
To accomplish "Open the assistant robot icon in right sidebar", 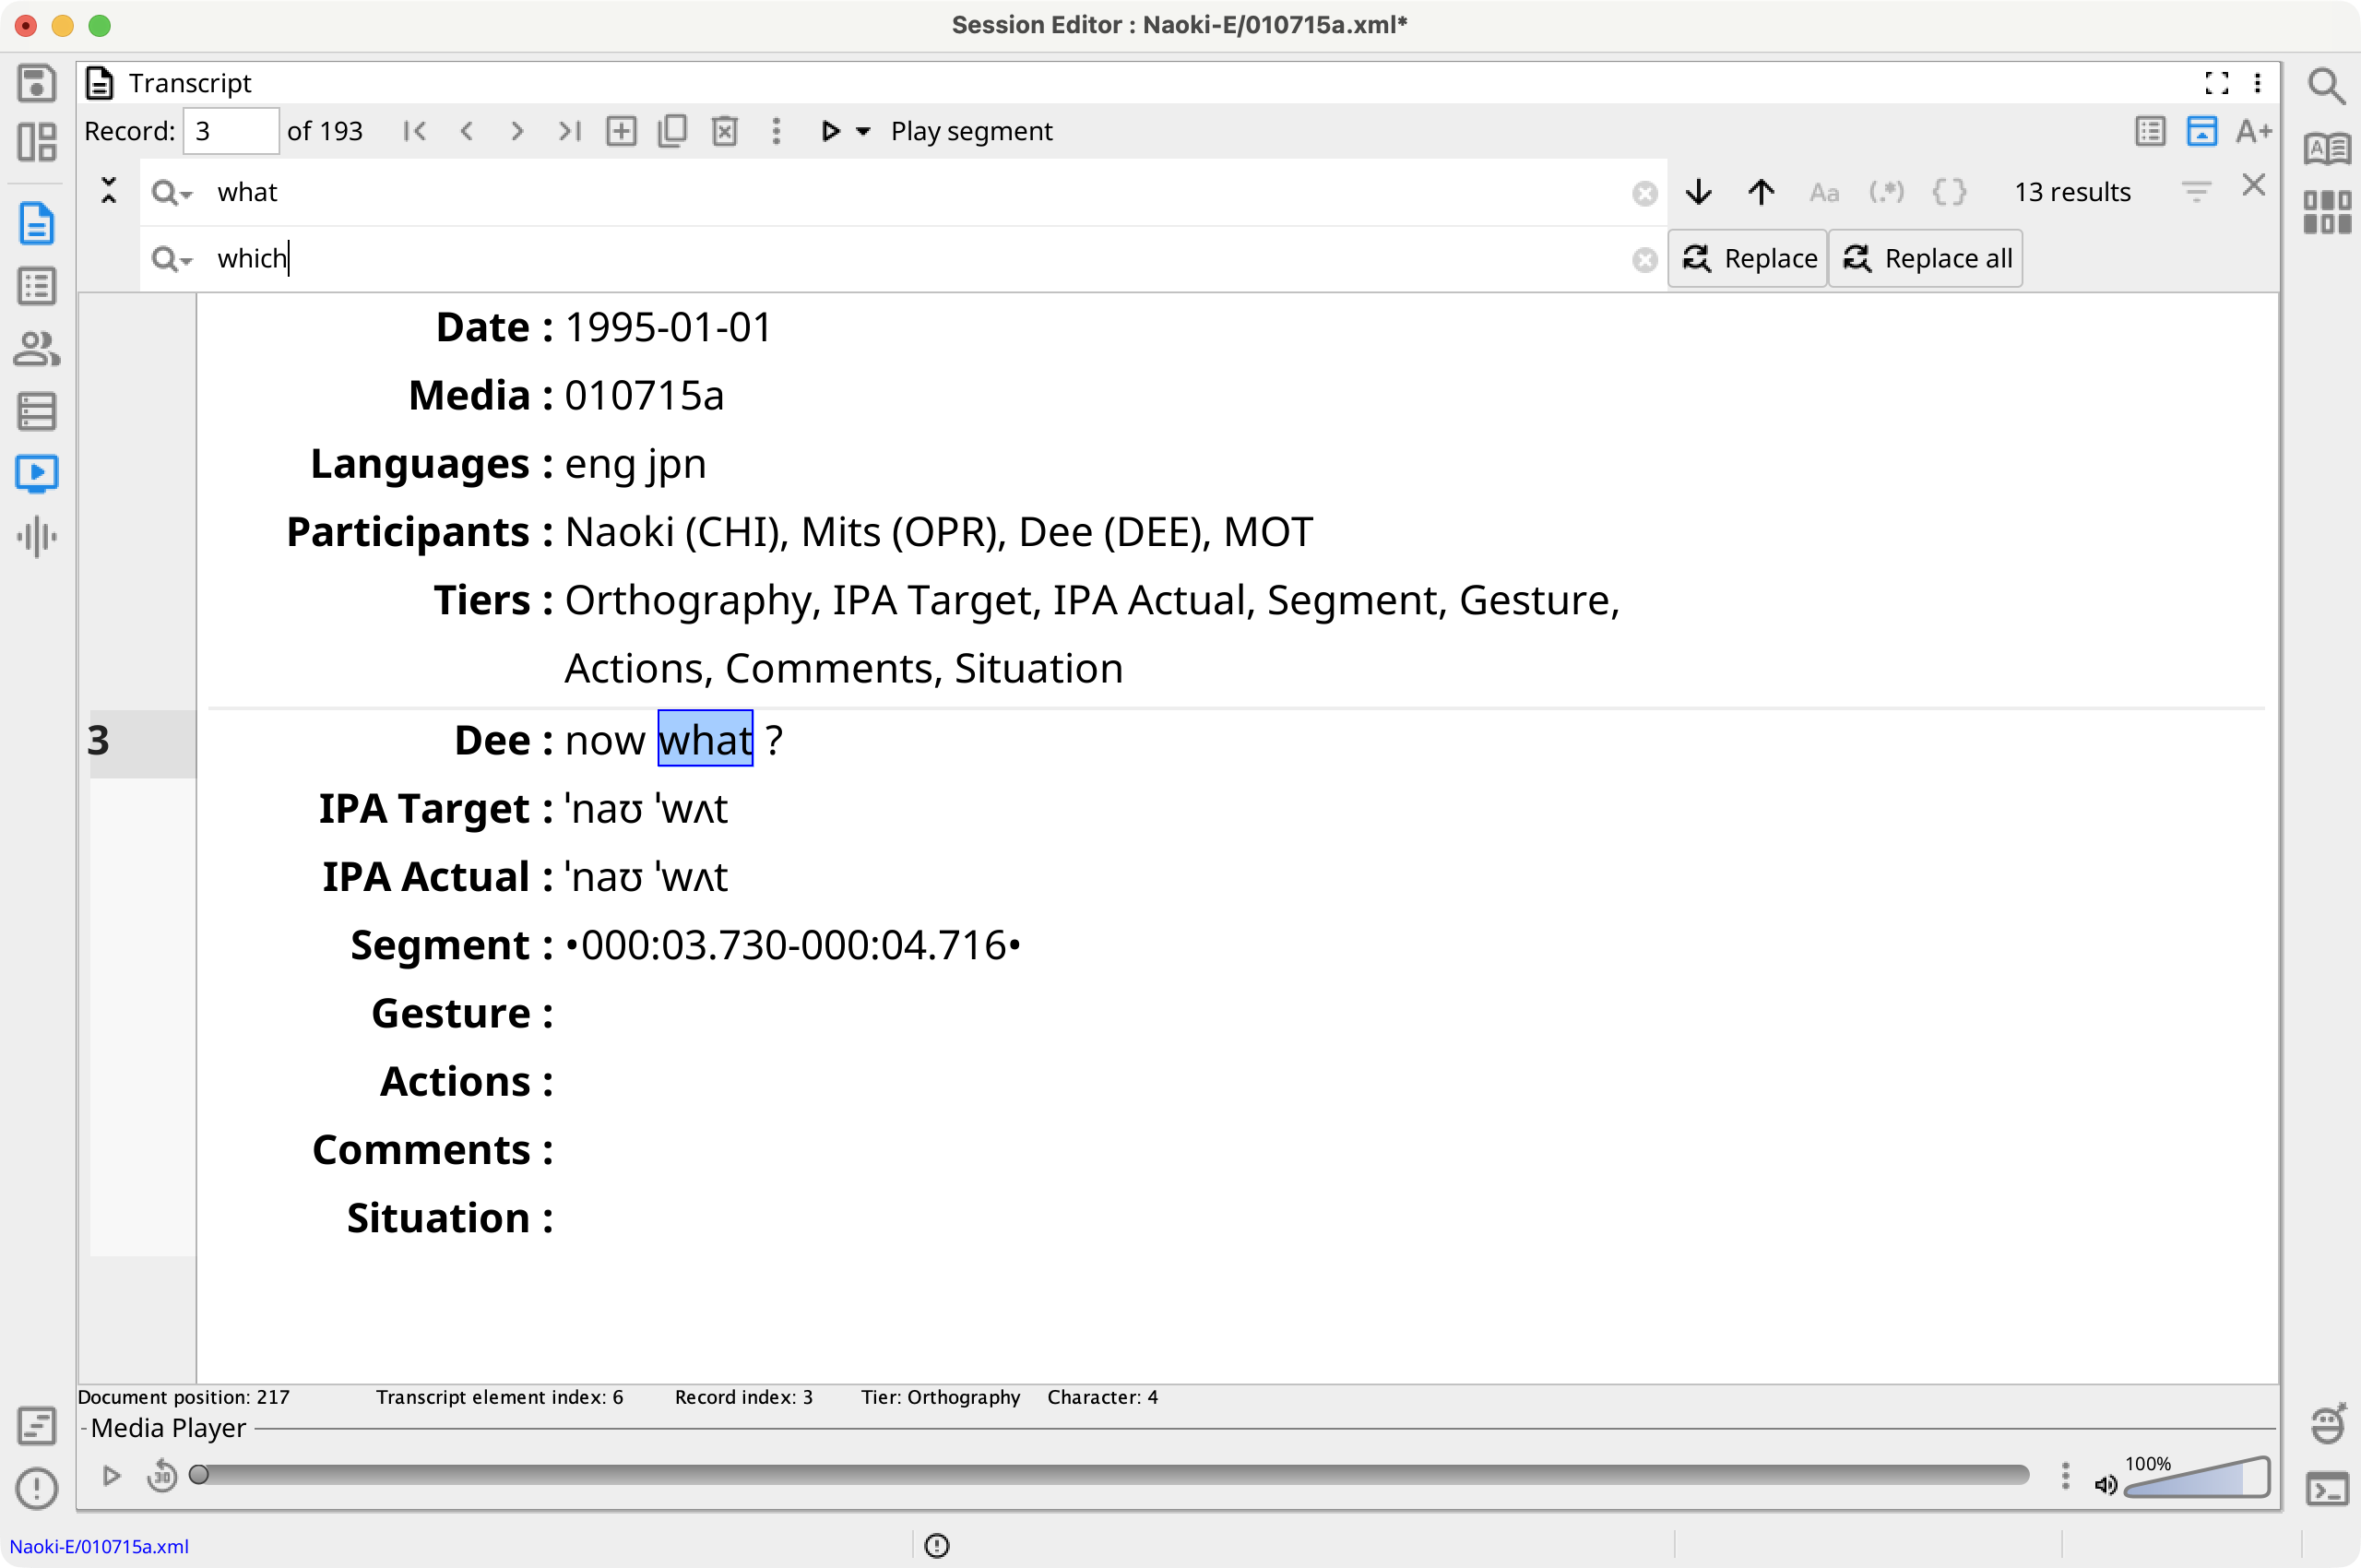I will click(2327, 1425).
